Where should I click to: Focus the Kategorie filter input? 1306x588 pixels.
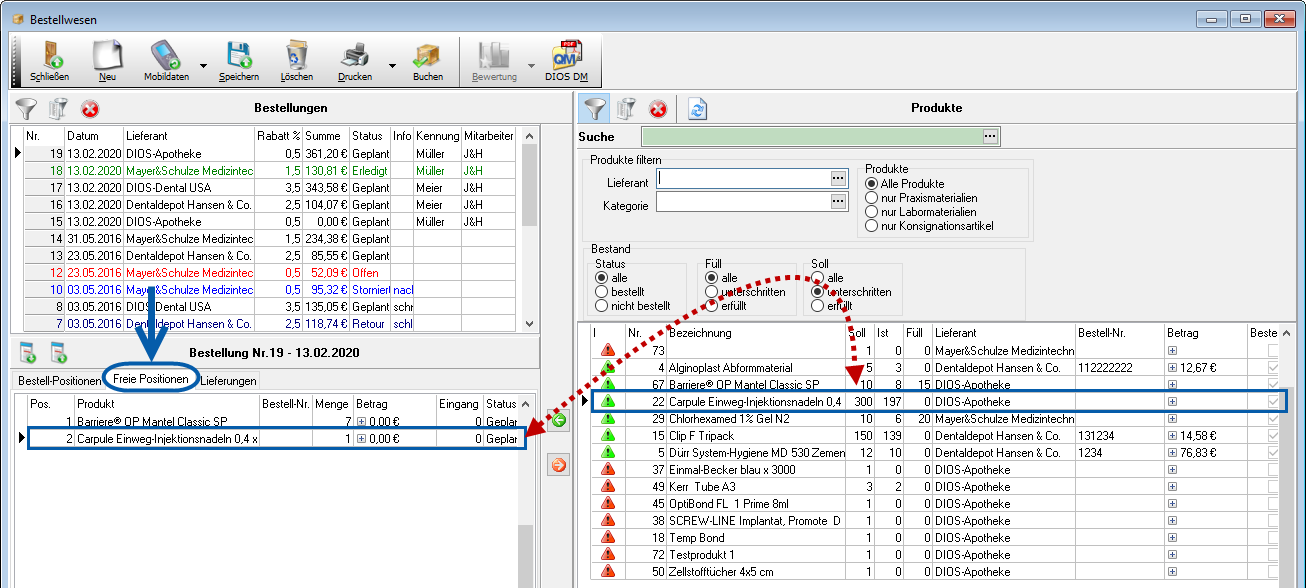[x=743, y=202]
